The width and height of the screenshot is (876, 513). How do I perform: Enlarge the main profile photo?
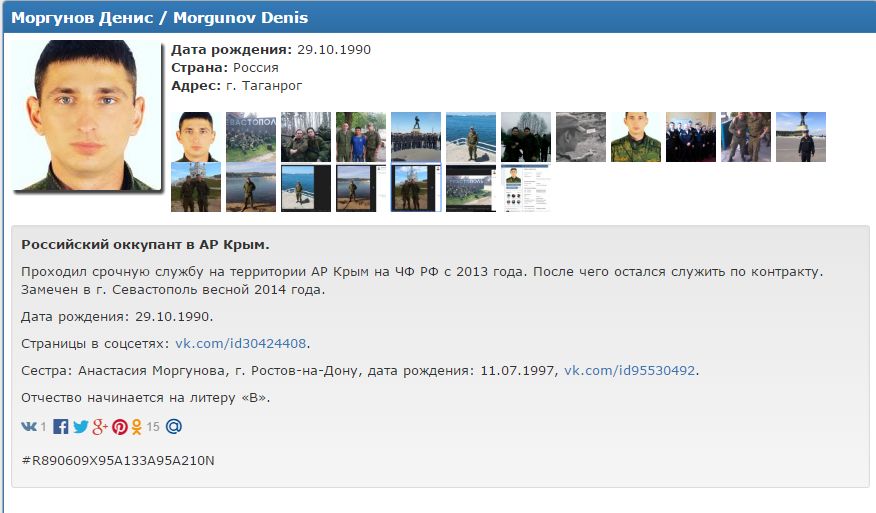(85, 115)
